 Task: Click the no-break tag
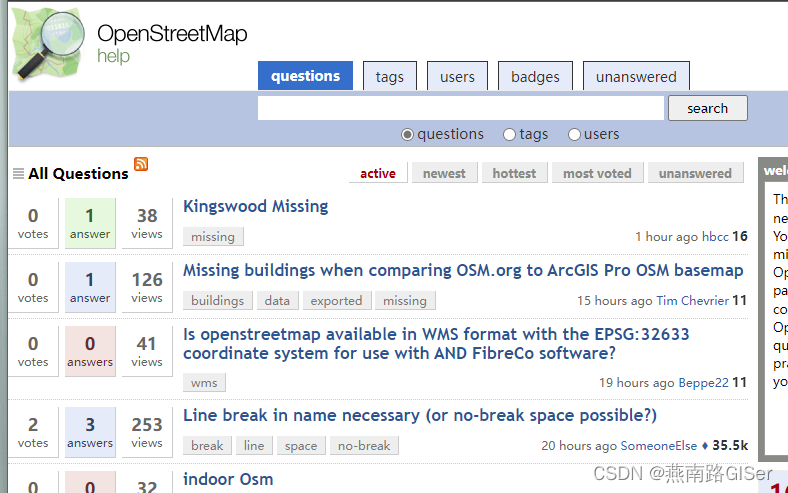tap(364, 446)
